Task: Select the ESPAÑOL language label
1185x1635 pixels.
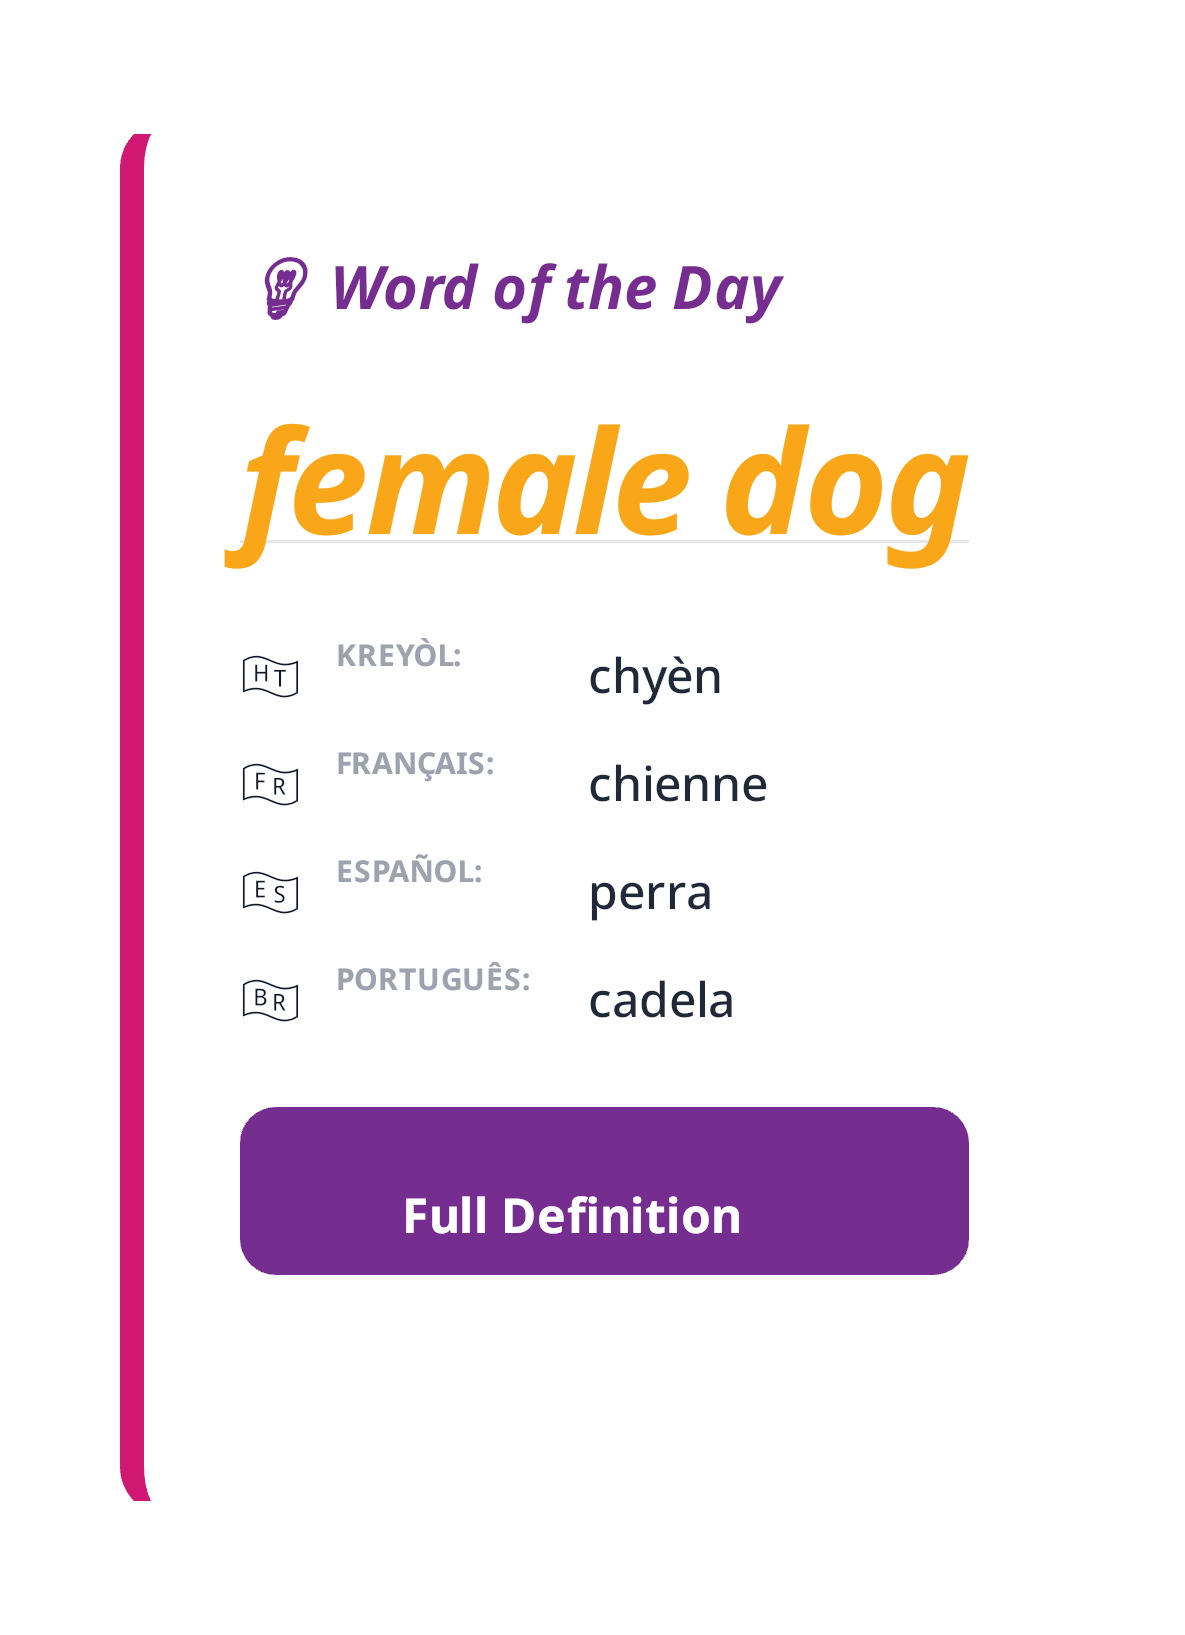Action: 410,872
